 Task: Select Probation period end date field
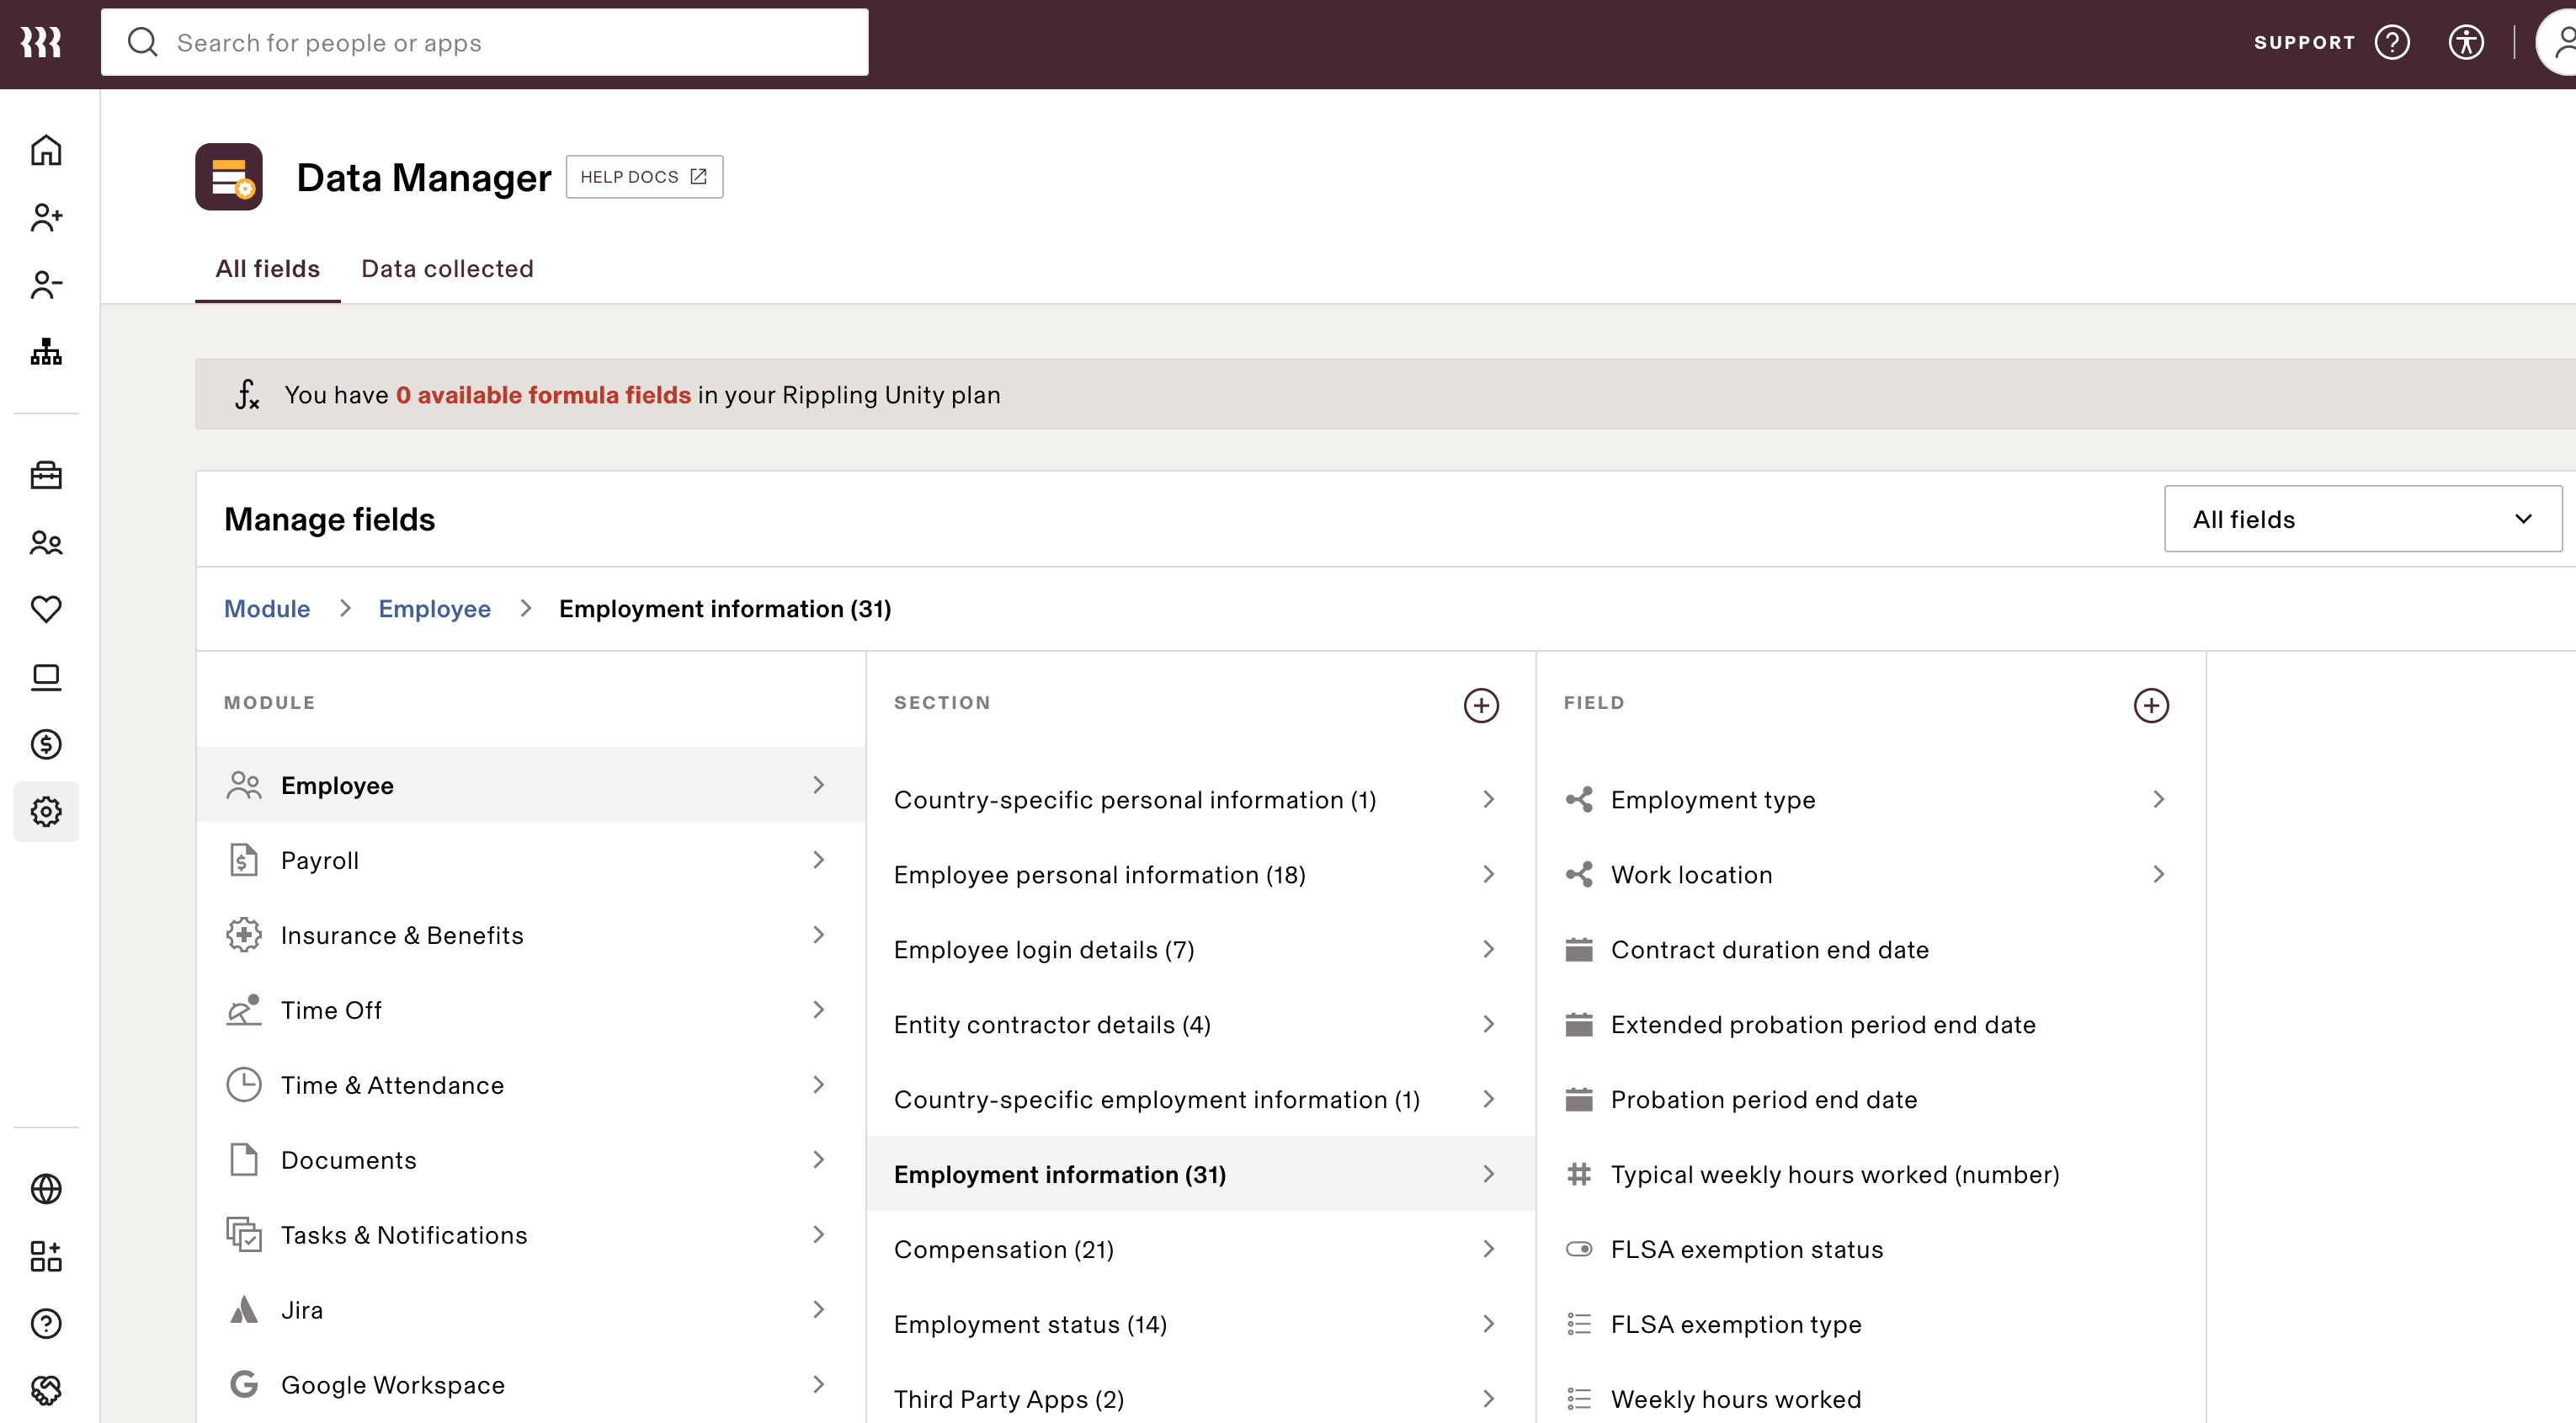1870,1099
